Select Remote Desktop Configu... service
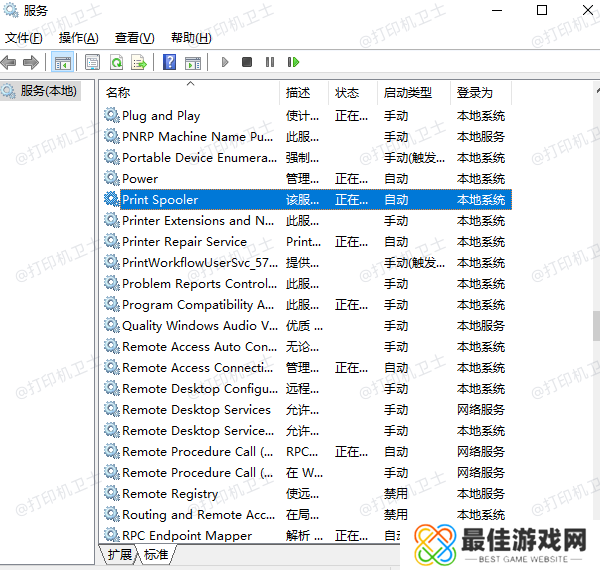This screenshot has height=570, width=600. [200, 389]
